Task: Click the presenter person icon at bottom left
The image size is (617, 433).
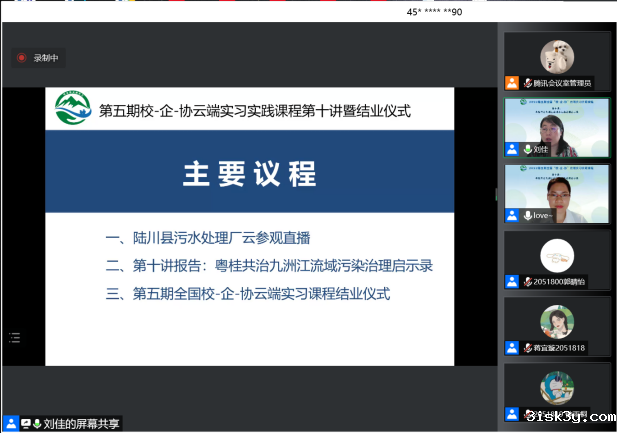Action: [x=11, y=423]
